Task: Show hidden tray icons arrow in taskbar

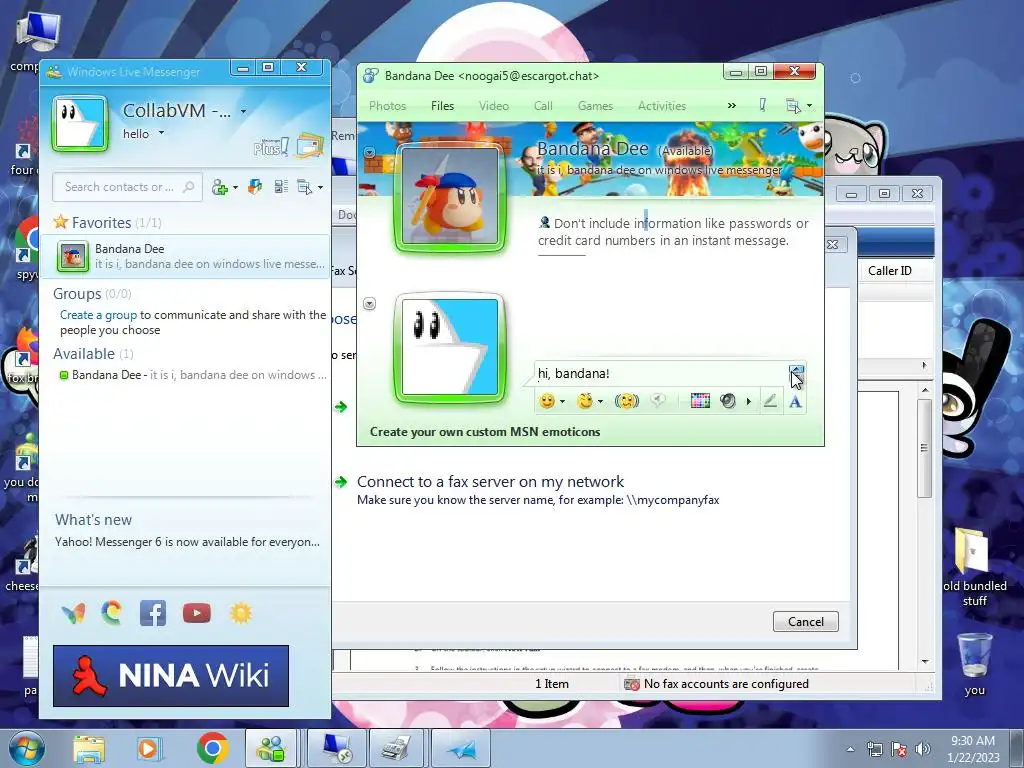Action: pyautogui.click(x=850, y=749)
